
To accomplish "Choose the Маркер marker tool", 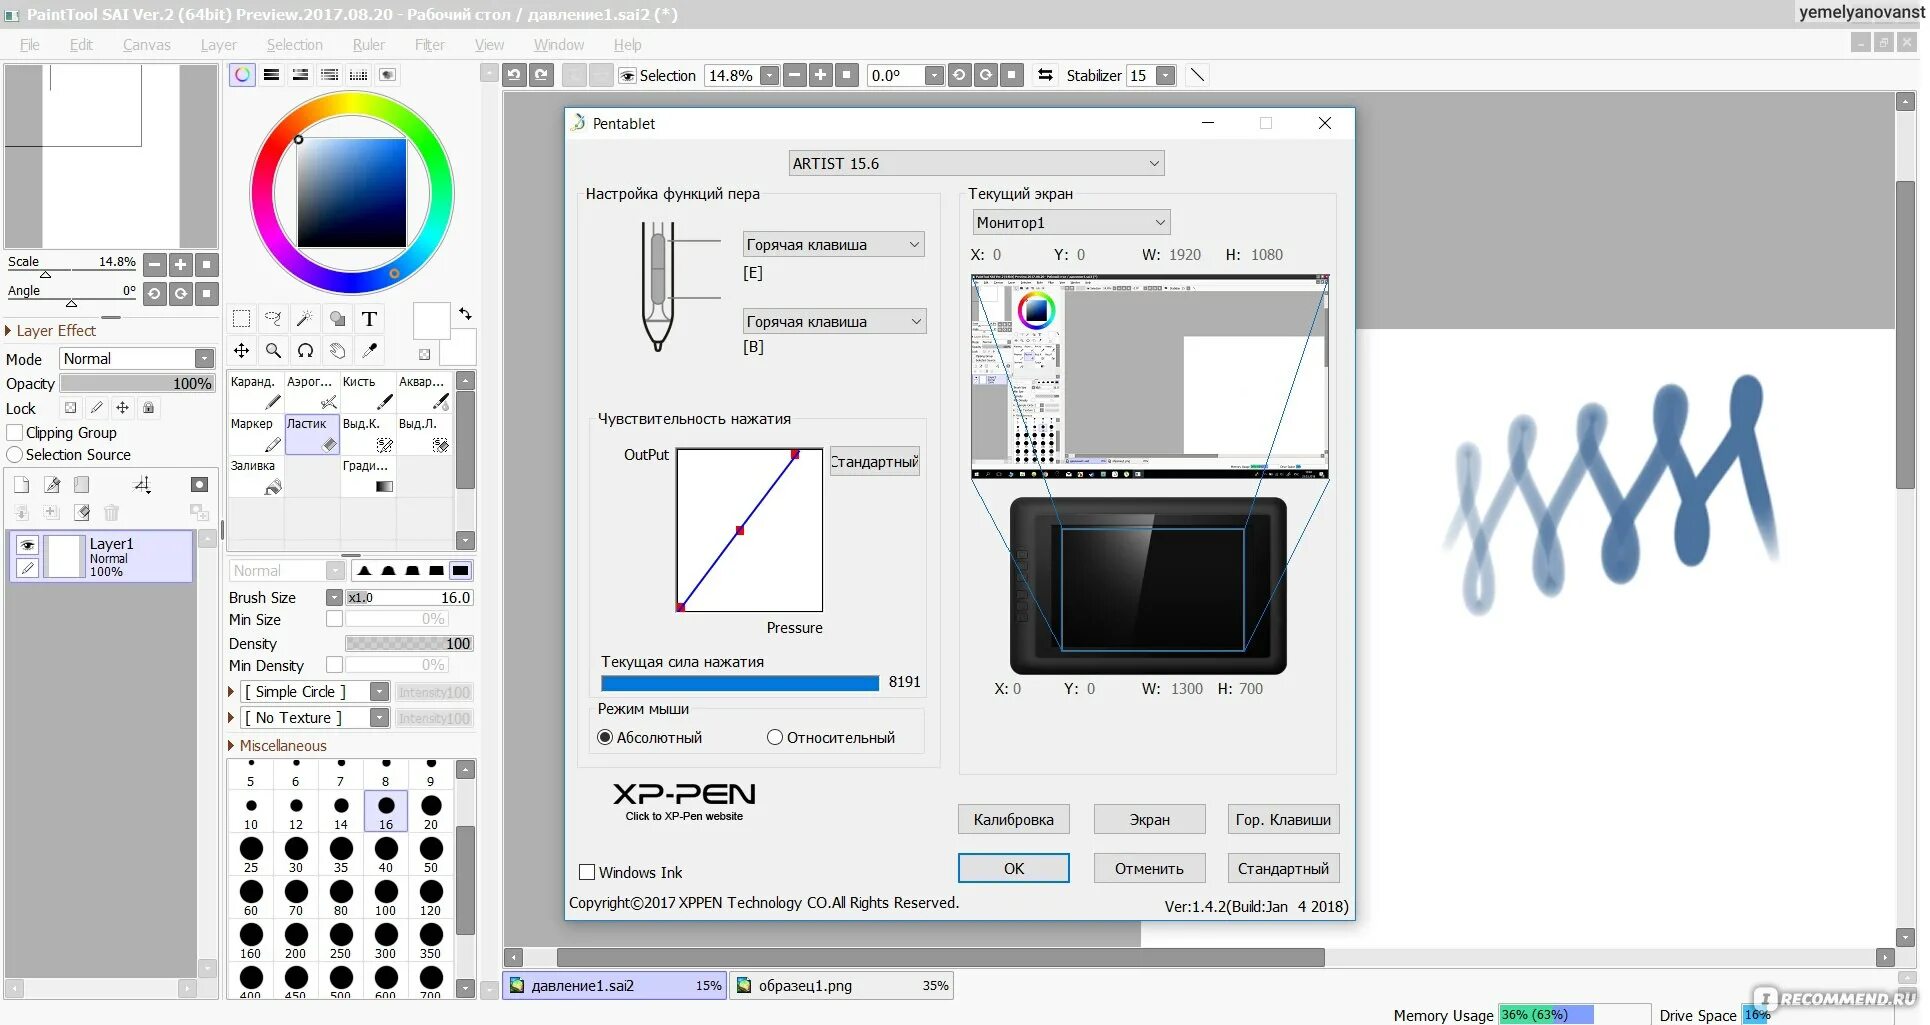I will coord(255,434).
